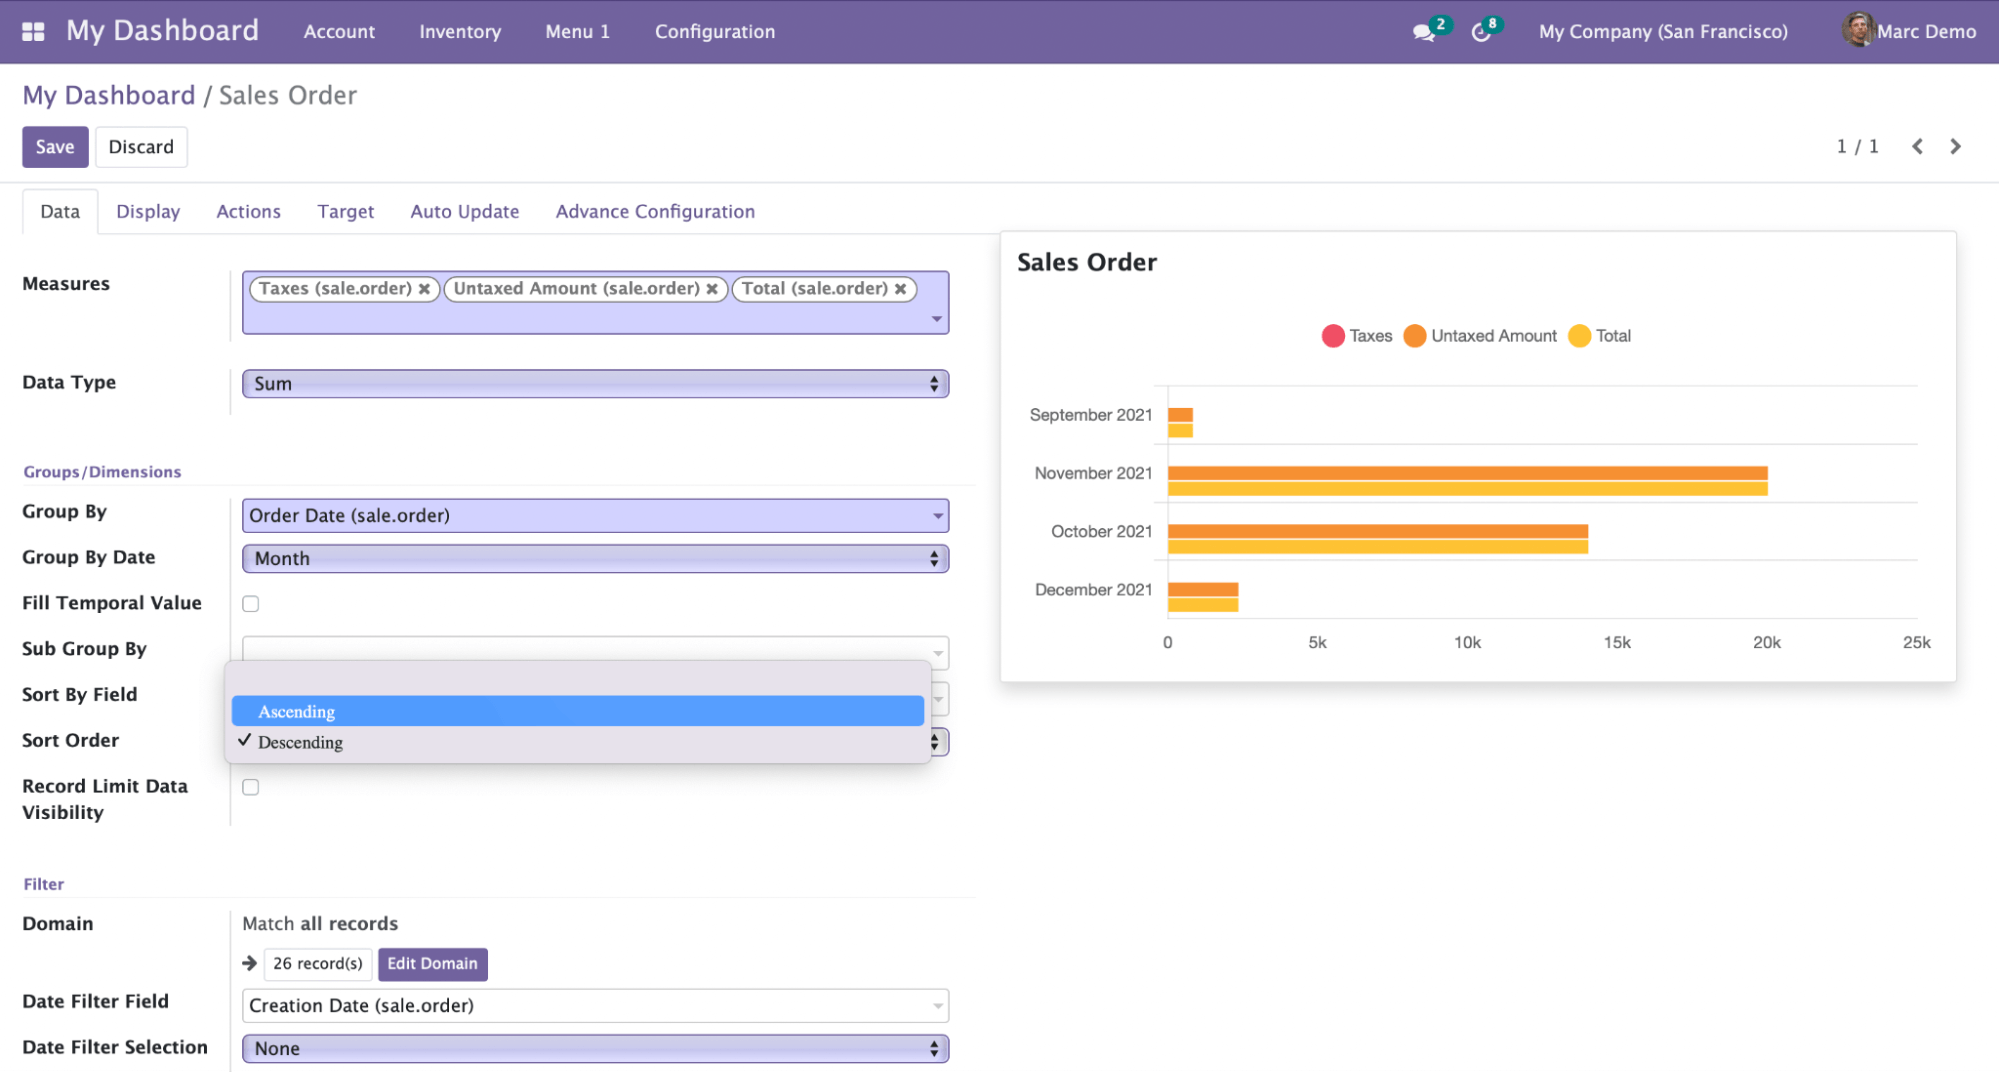The height and width of the screenshot is (1072, 1999).
Task: Open the conversations chat icon
Action: point(1423,32)
